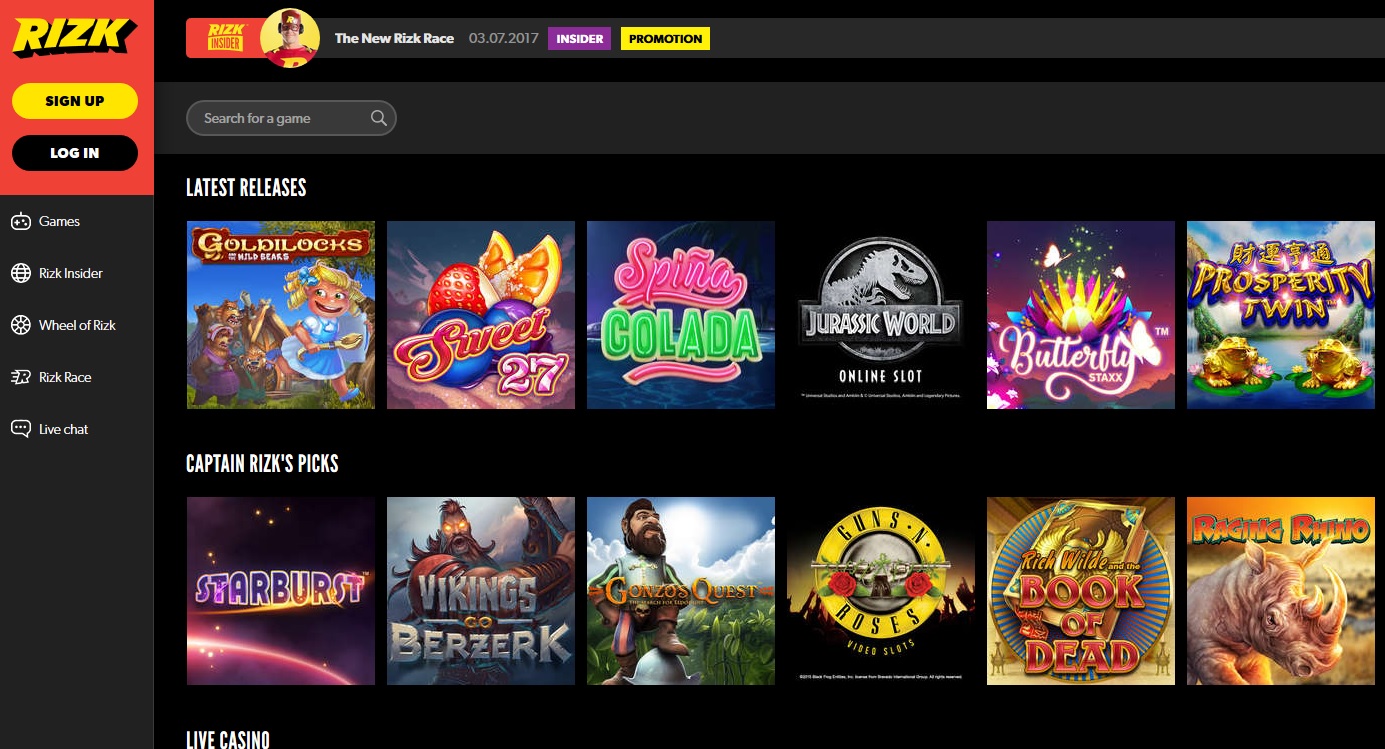Open the Games menu item
Image resolution: width=1385 pixels, height=749 pixels.
[59, 222]
